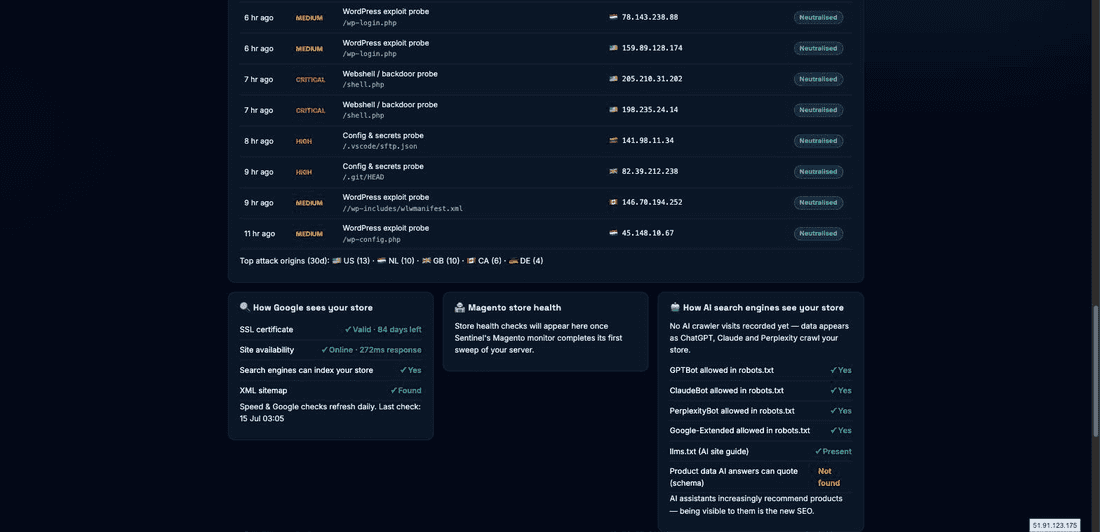
Task: Click the PerplexityBot allowed in robots.txt row
Action: click(760, 411)
